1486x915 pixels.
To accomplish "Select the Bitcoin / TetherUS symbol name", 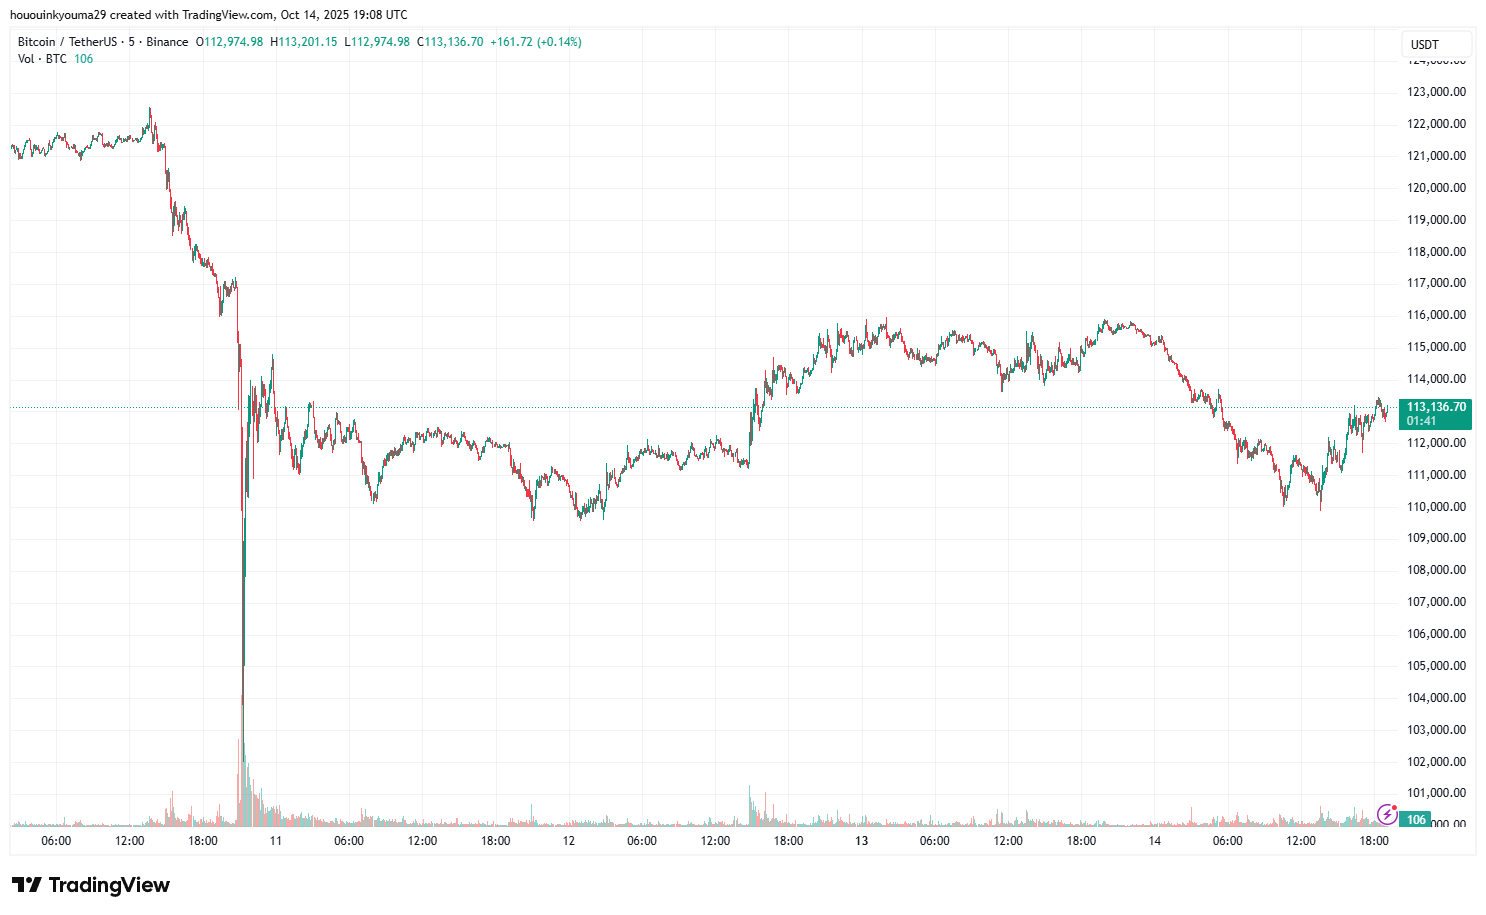I will [70, 42].
